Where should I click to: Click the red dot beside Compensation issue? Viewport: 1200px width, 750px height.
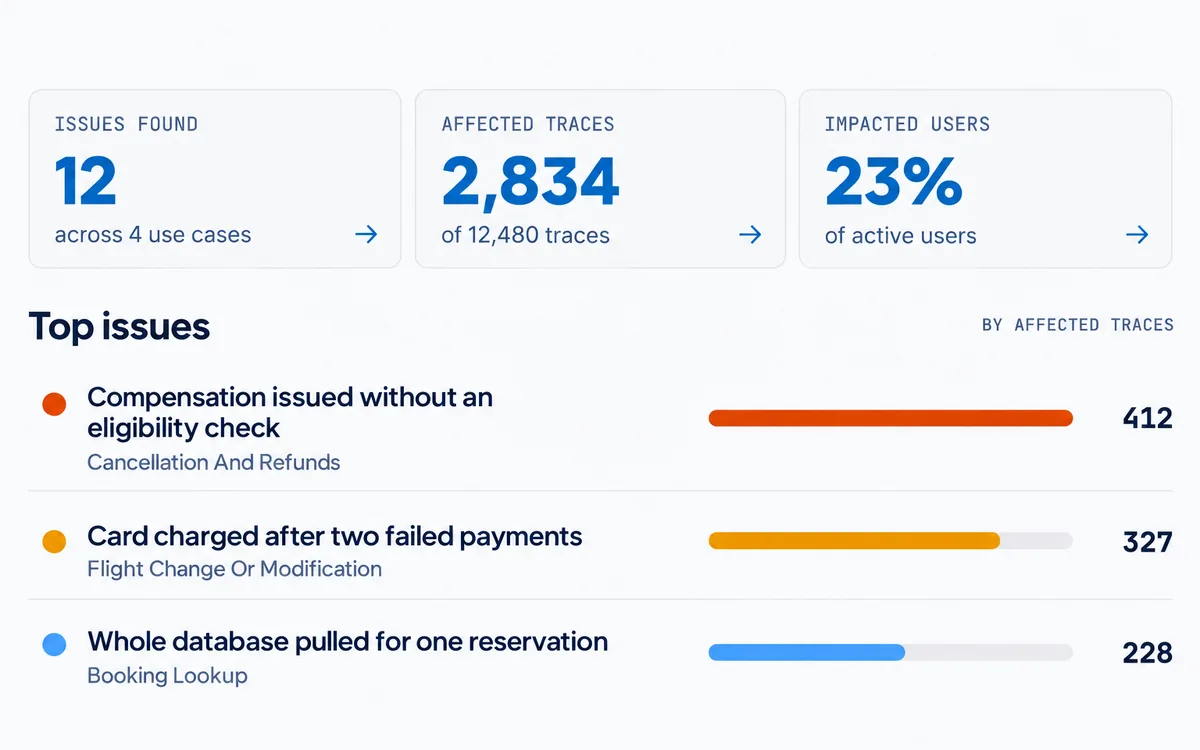pos(54,404)
